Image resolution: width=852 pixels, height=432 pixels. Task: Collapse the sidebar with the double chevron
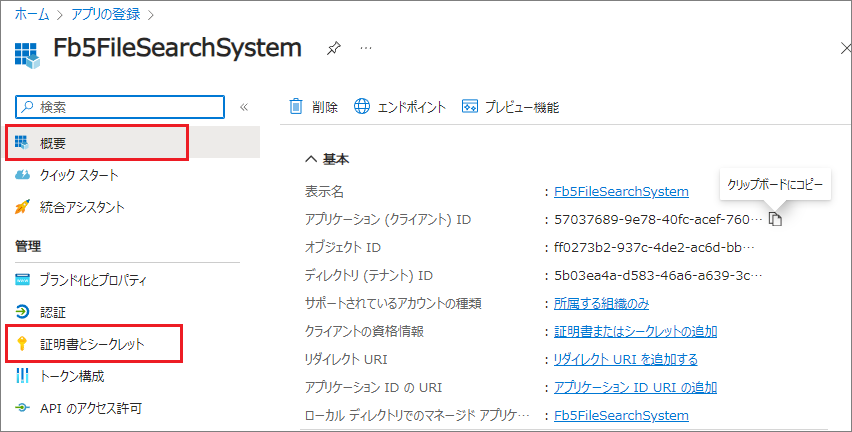pos(243,107)
